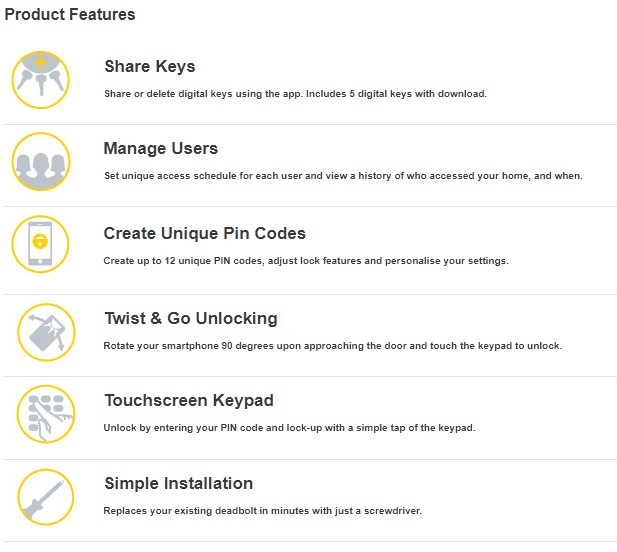Click the divider line below Share Keys

point(310,125)
